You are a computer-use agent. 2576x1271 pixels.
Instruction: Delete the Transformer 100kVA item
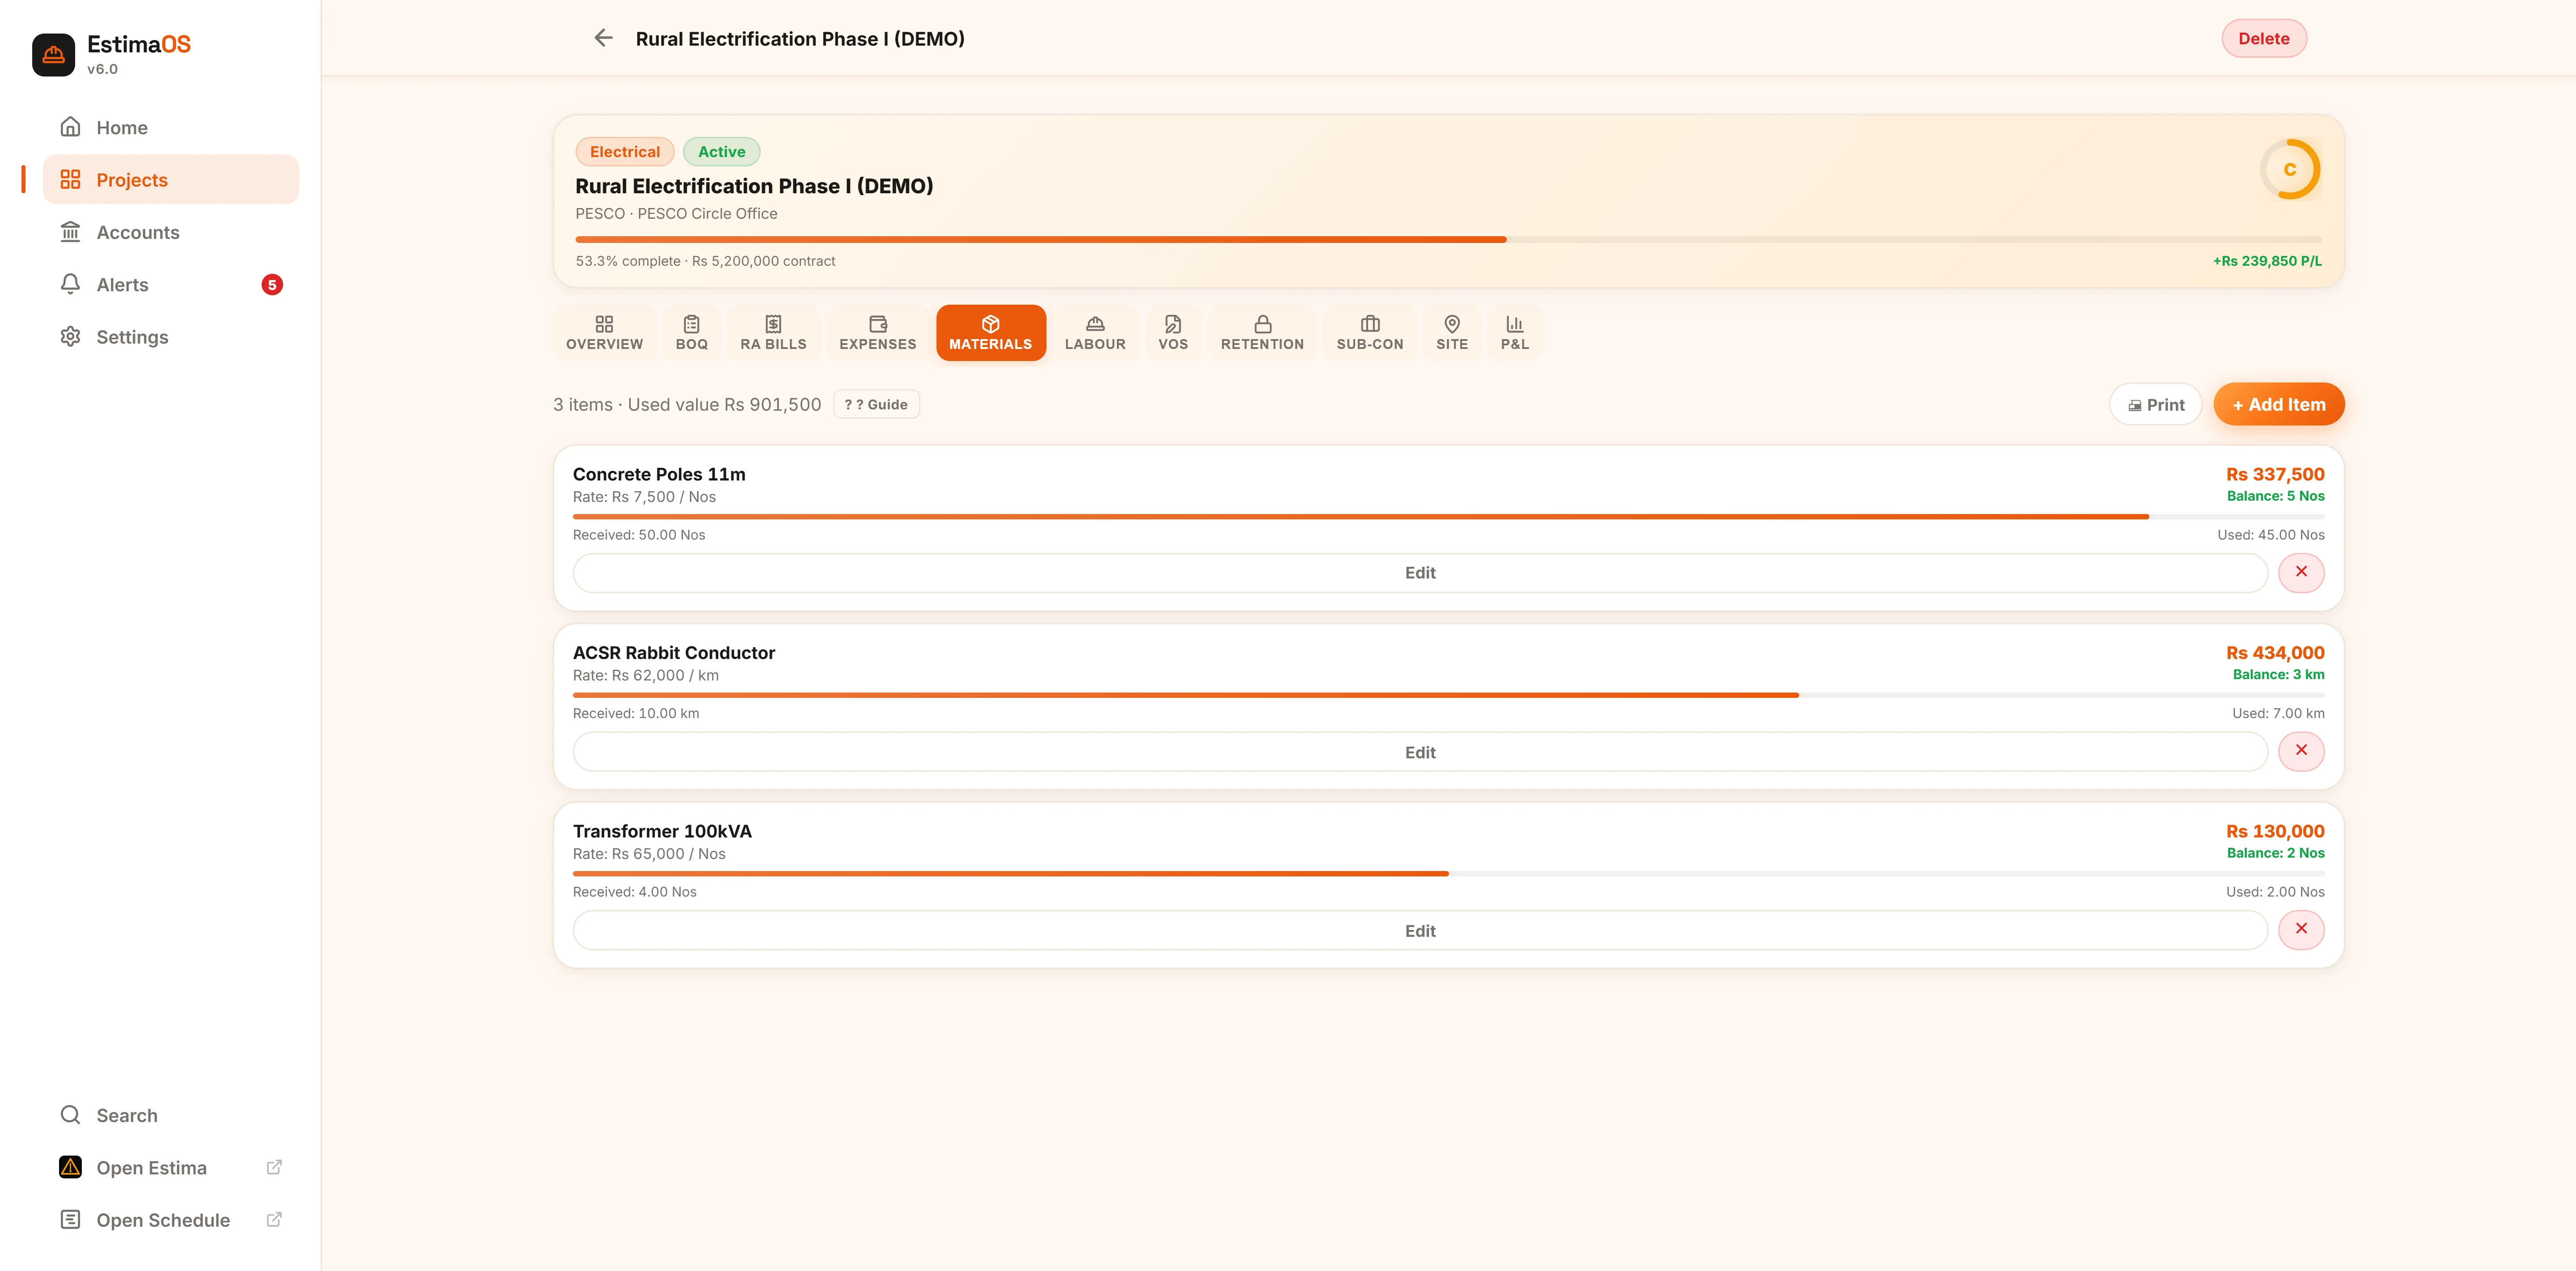click(x=2301, y=929)
